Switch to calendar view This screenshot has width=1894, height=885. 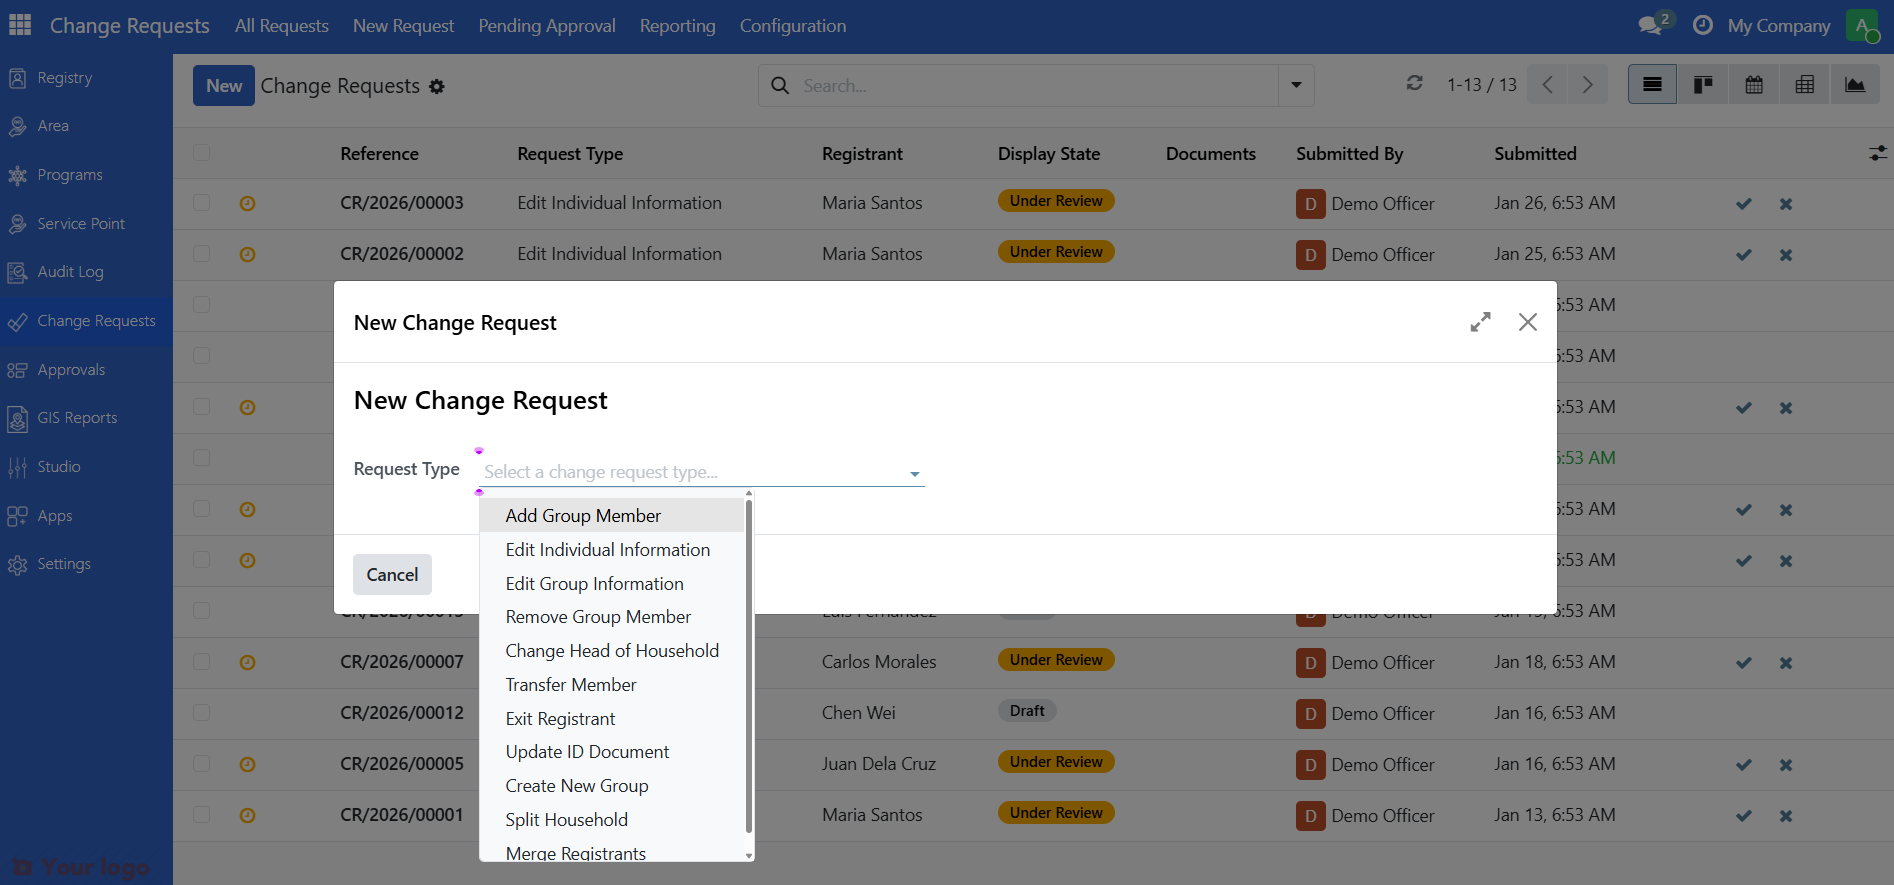pos(1754,85)
